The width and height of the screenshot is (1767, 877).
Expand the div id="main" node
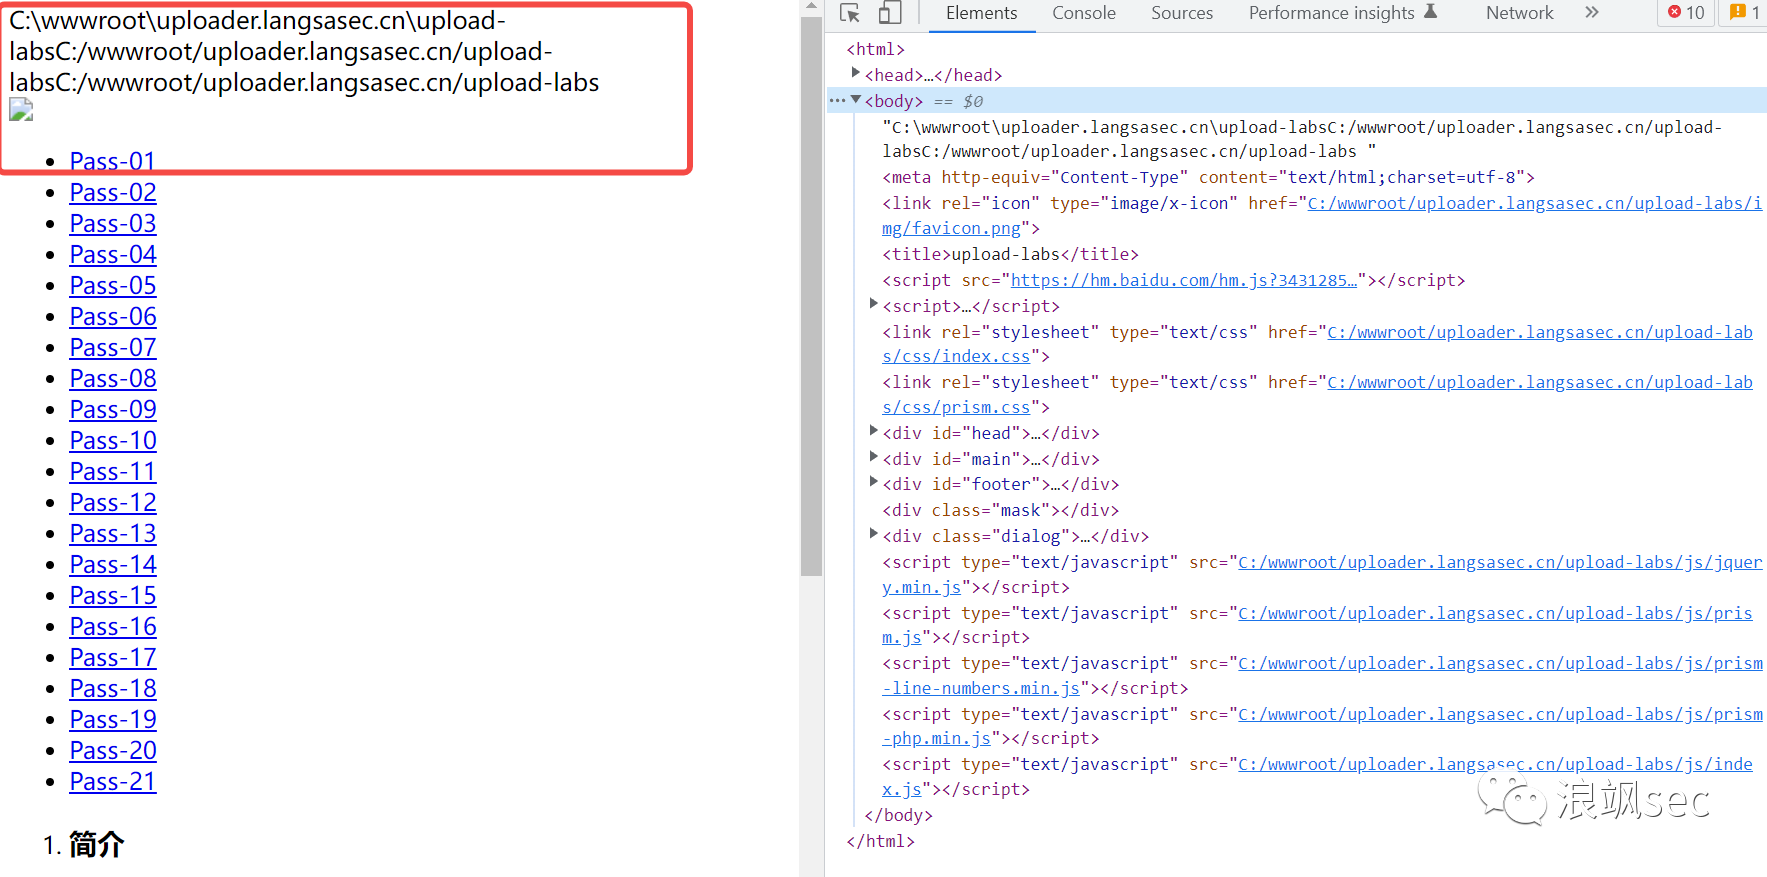[873, 457]
